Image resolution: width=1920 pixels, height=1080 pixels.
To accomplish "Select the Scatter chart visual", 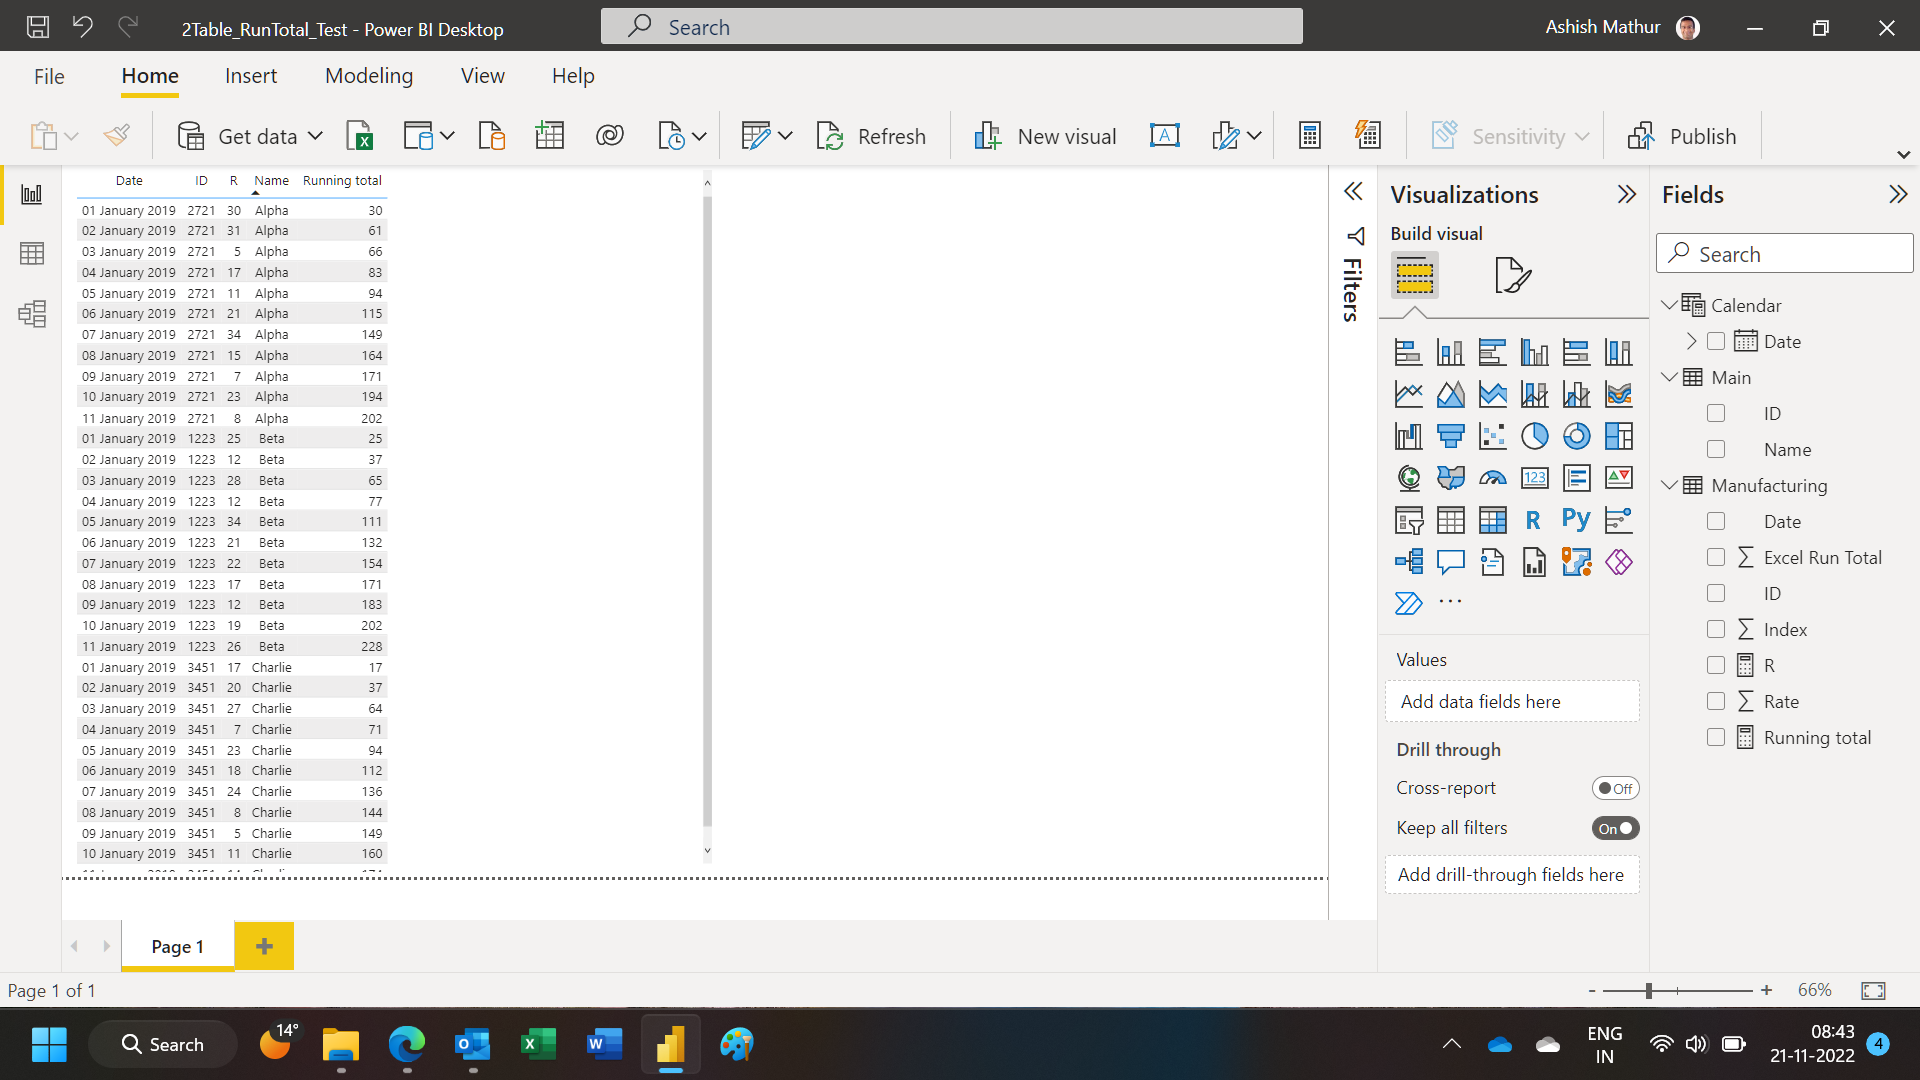I will point(1492,436).
